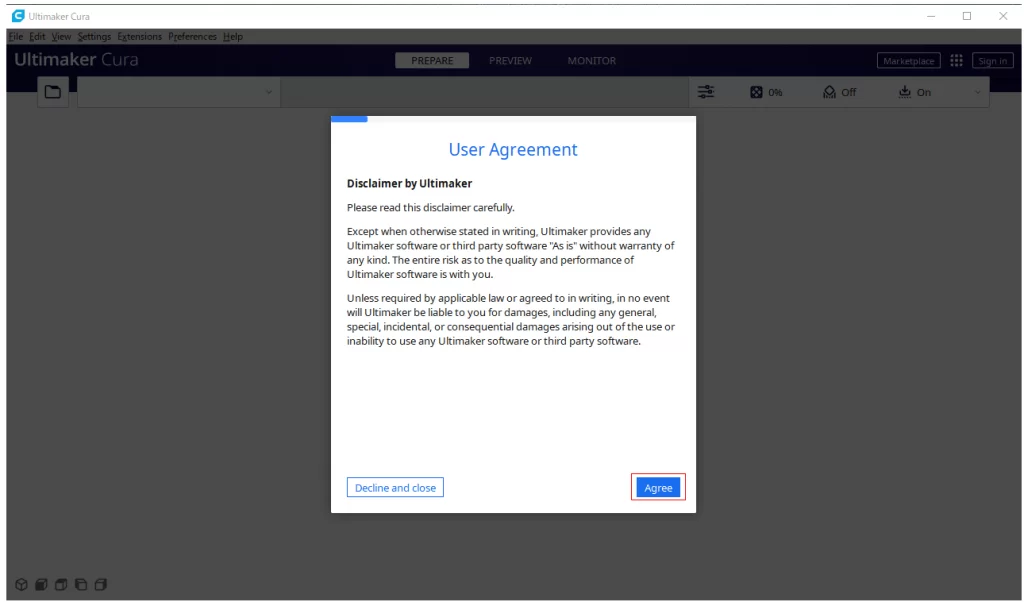Open the File menu
Screen dimensions: 1024x602
[16, 37]
